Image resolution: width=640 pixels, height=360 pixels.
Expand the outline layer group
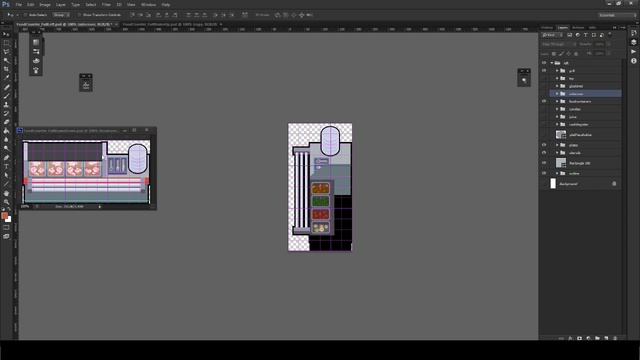557,173
